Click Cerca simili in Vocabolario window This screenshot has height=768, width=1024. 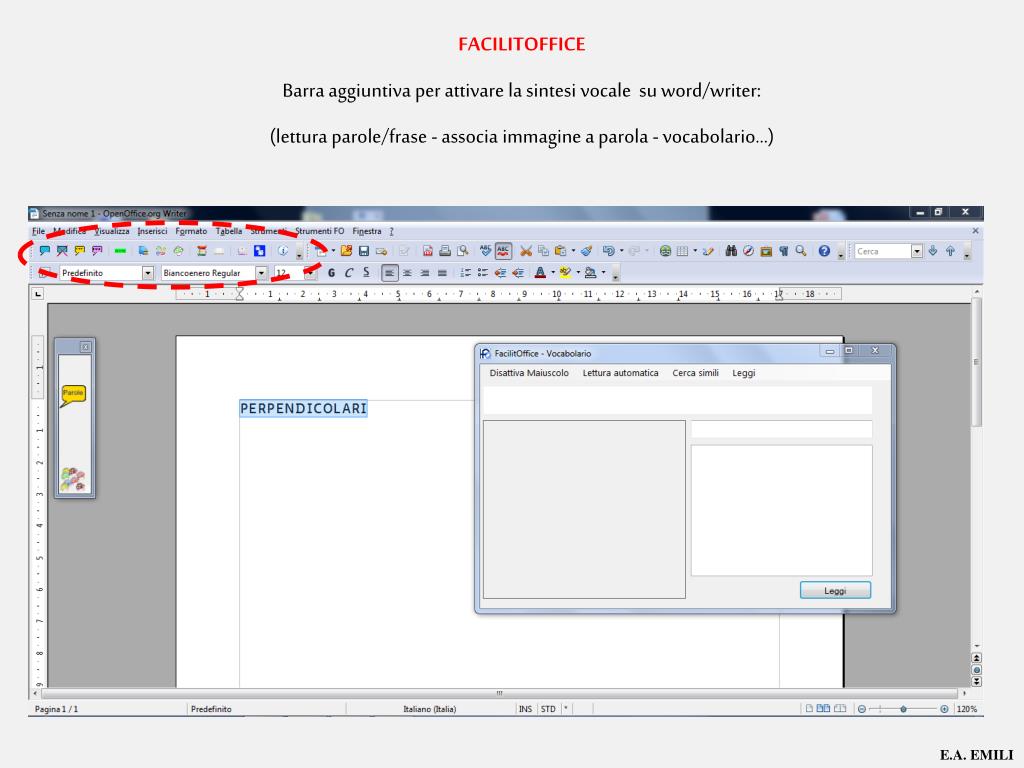pyautogui.click(x=696, y=373)
